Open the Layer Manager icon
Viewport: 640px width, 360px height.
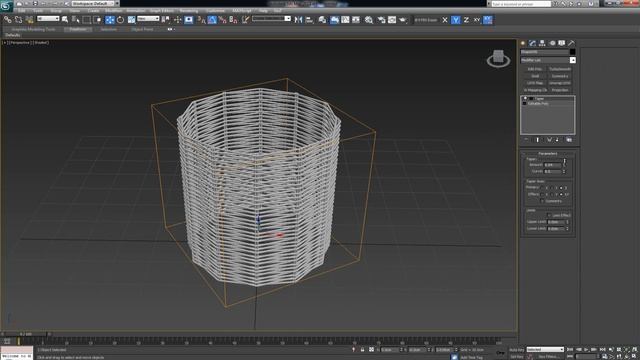point(322,20)
